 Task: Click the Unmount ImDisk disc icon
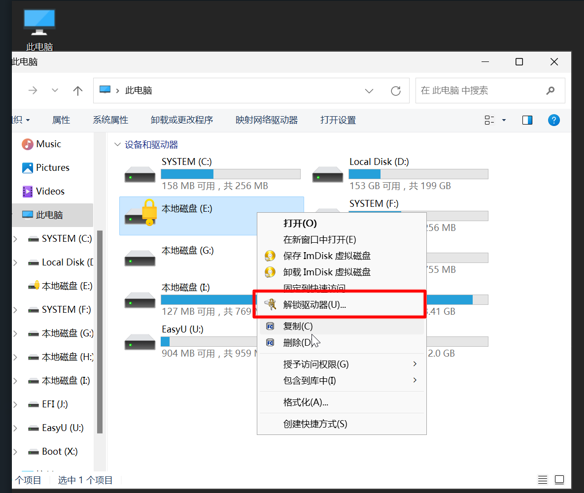270,272
